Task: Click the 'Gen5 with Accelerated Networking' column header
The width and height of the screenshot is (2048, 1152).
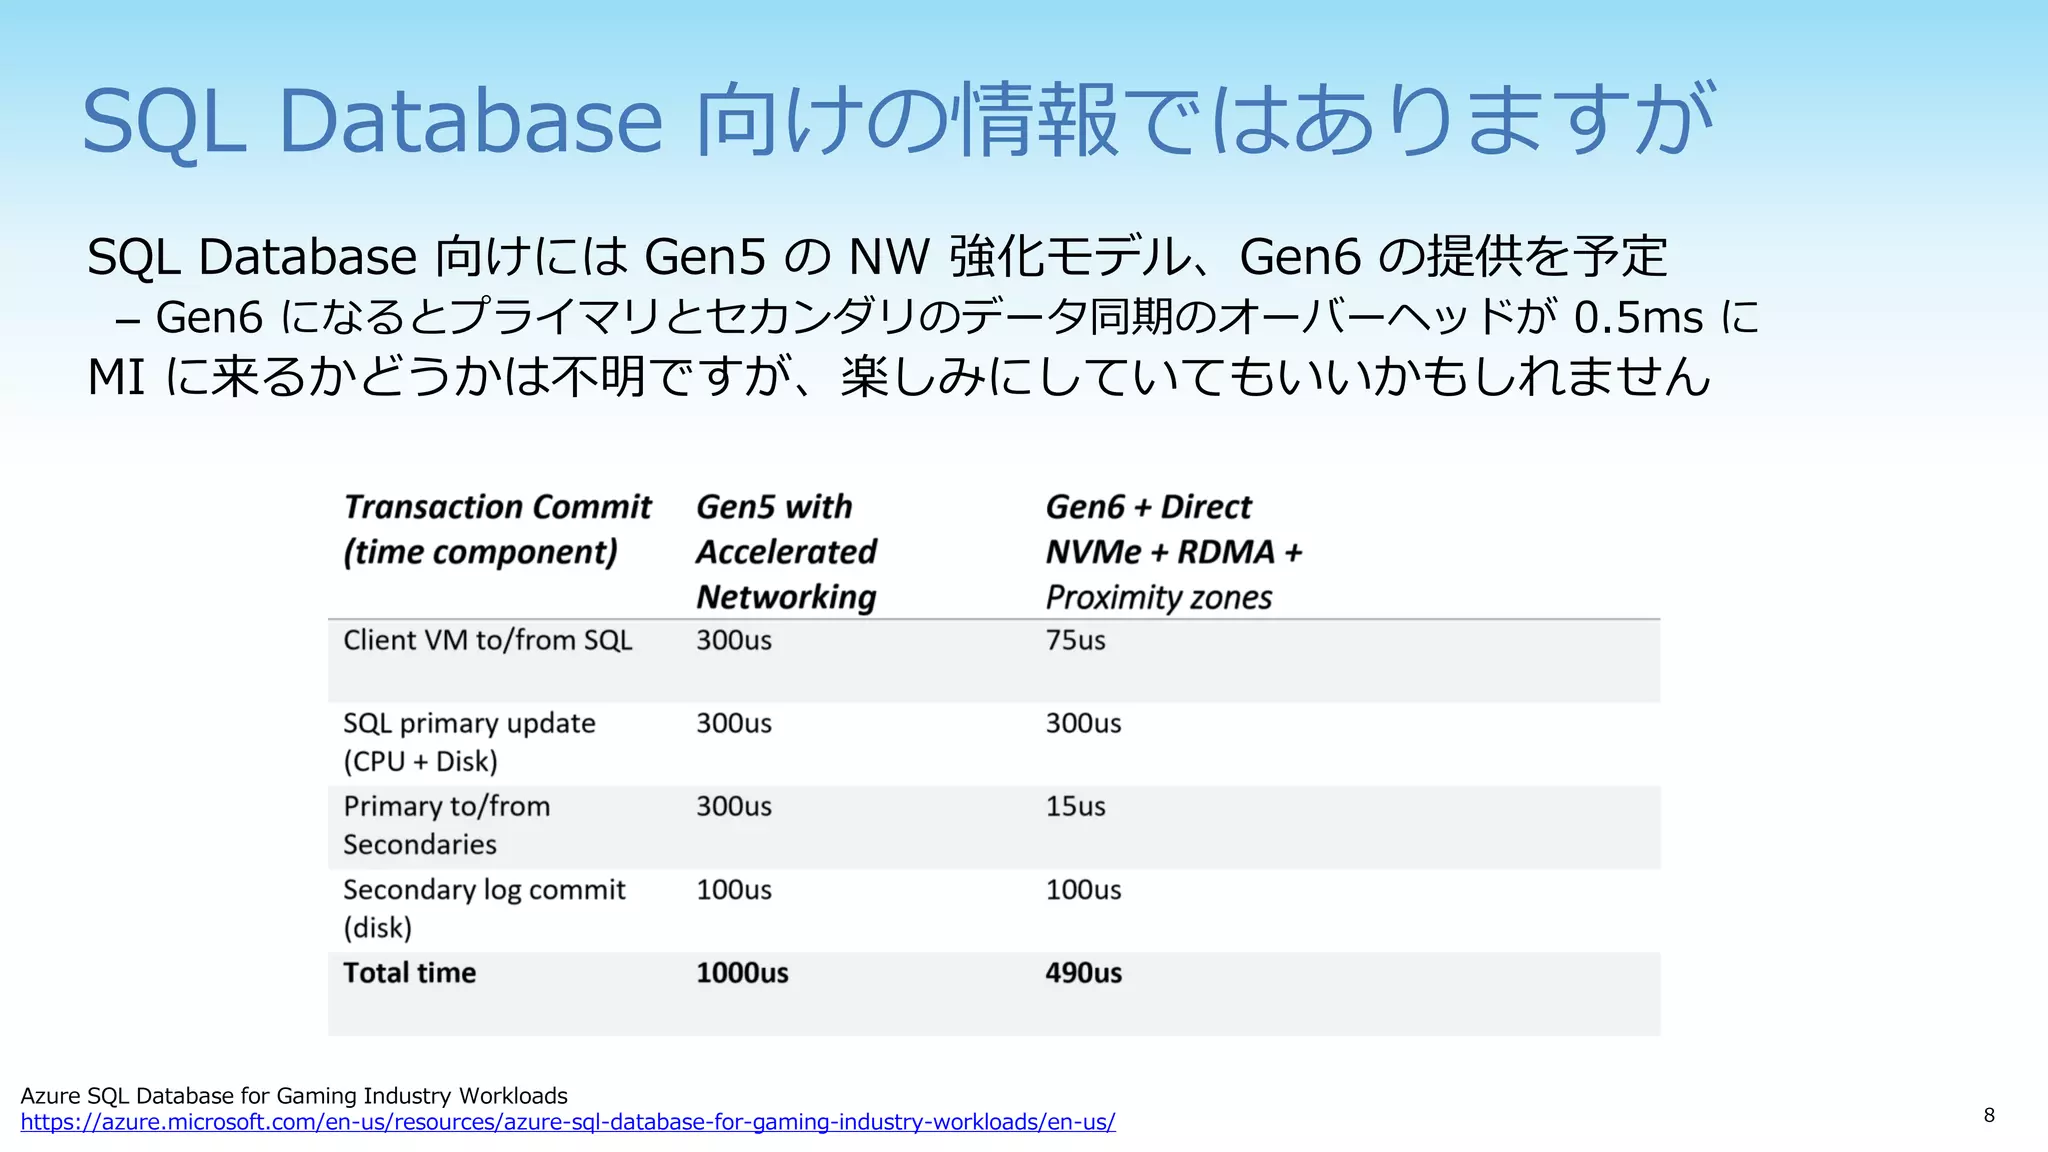Action: (x=786, y=551)
